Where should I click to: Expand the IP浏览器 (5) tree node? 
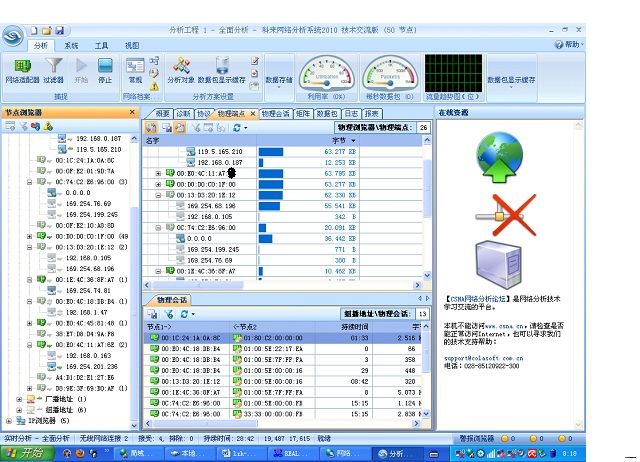(9, 421)
